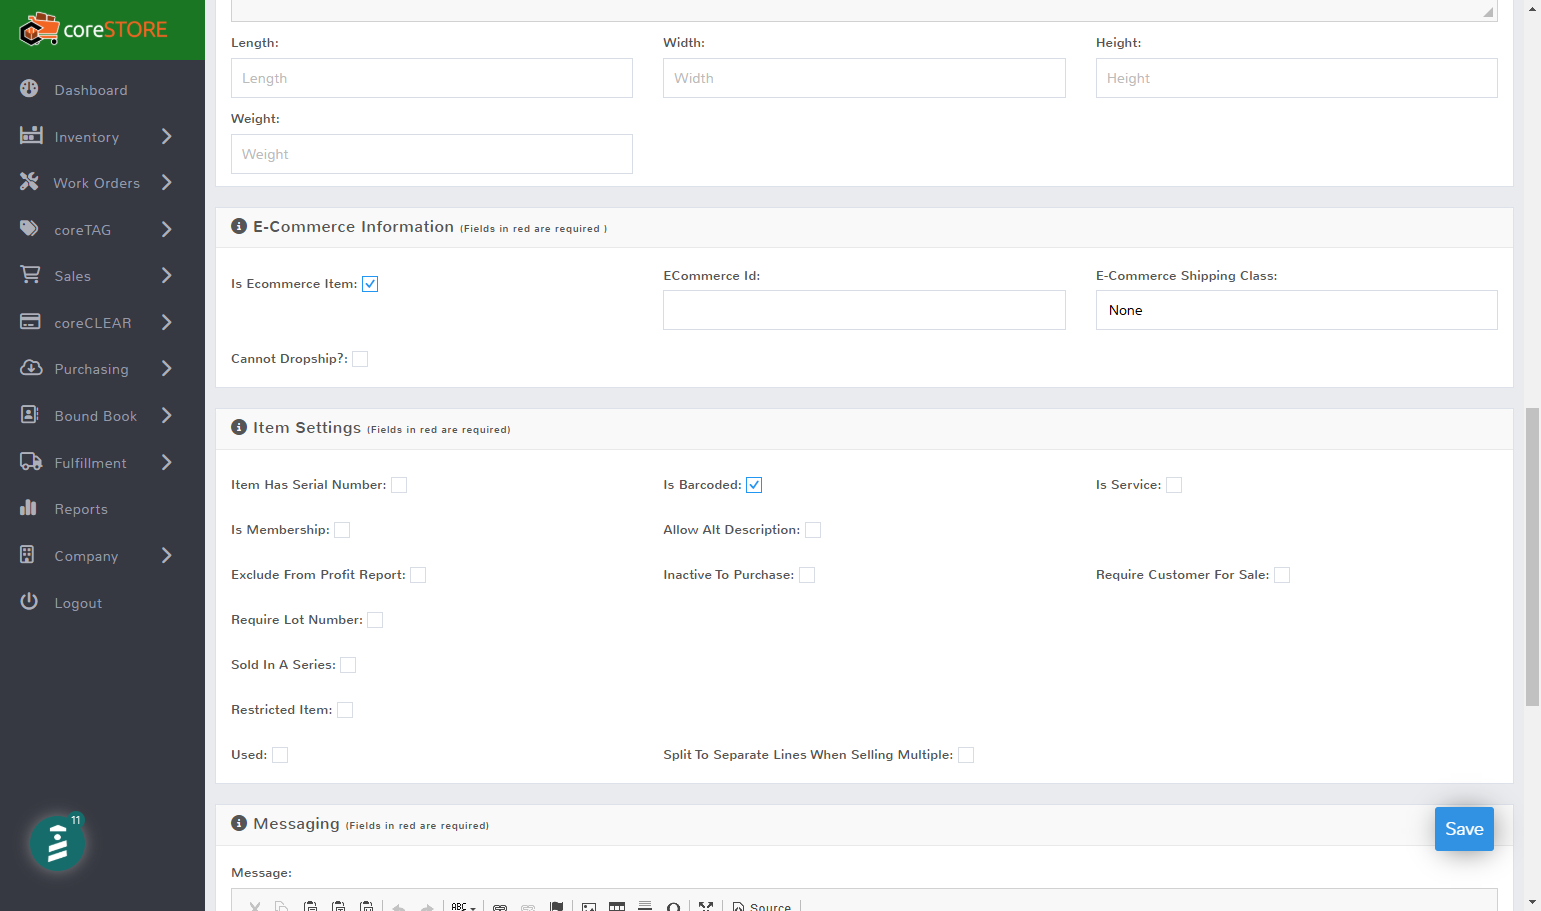The width and height of the screenshot is (1541, 911).
Task: Expand the Bound Book chevron
Action: coord(166,415)
